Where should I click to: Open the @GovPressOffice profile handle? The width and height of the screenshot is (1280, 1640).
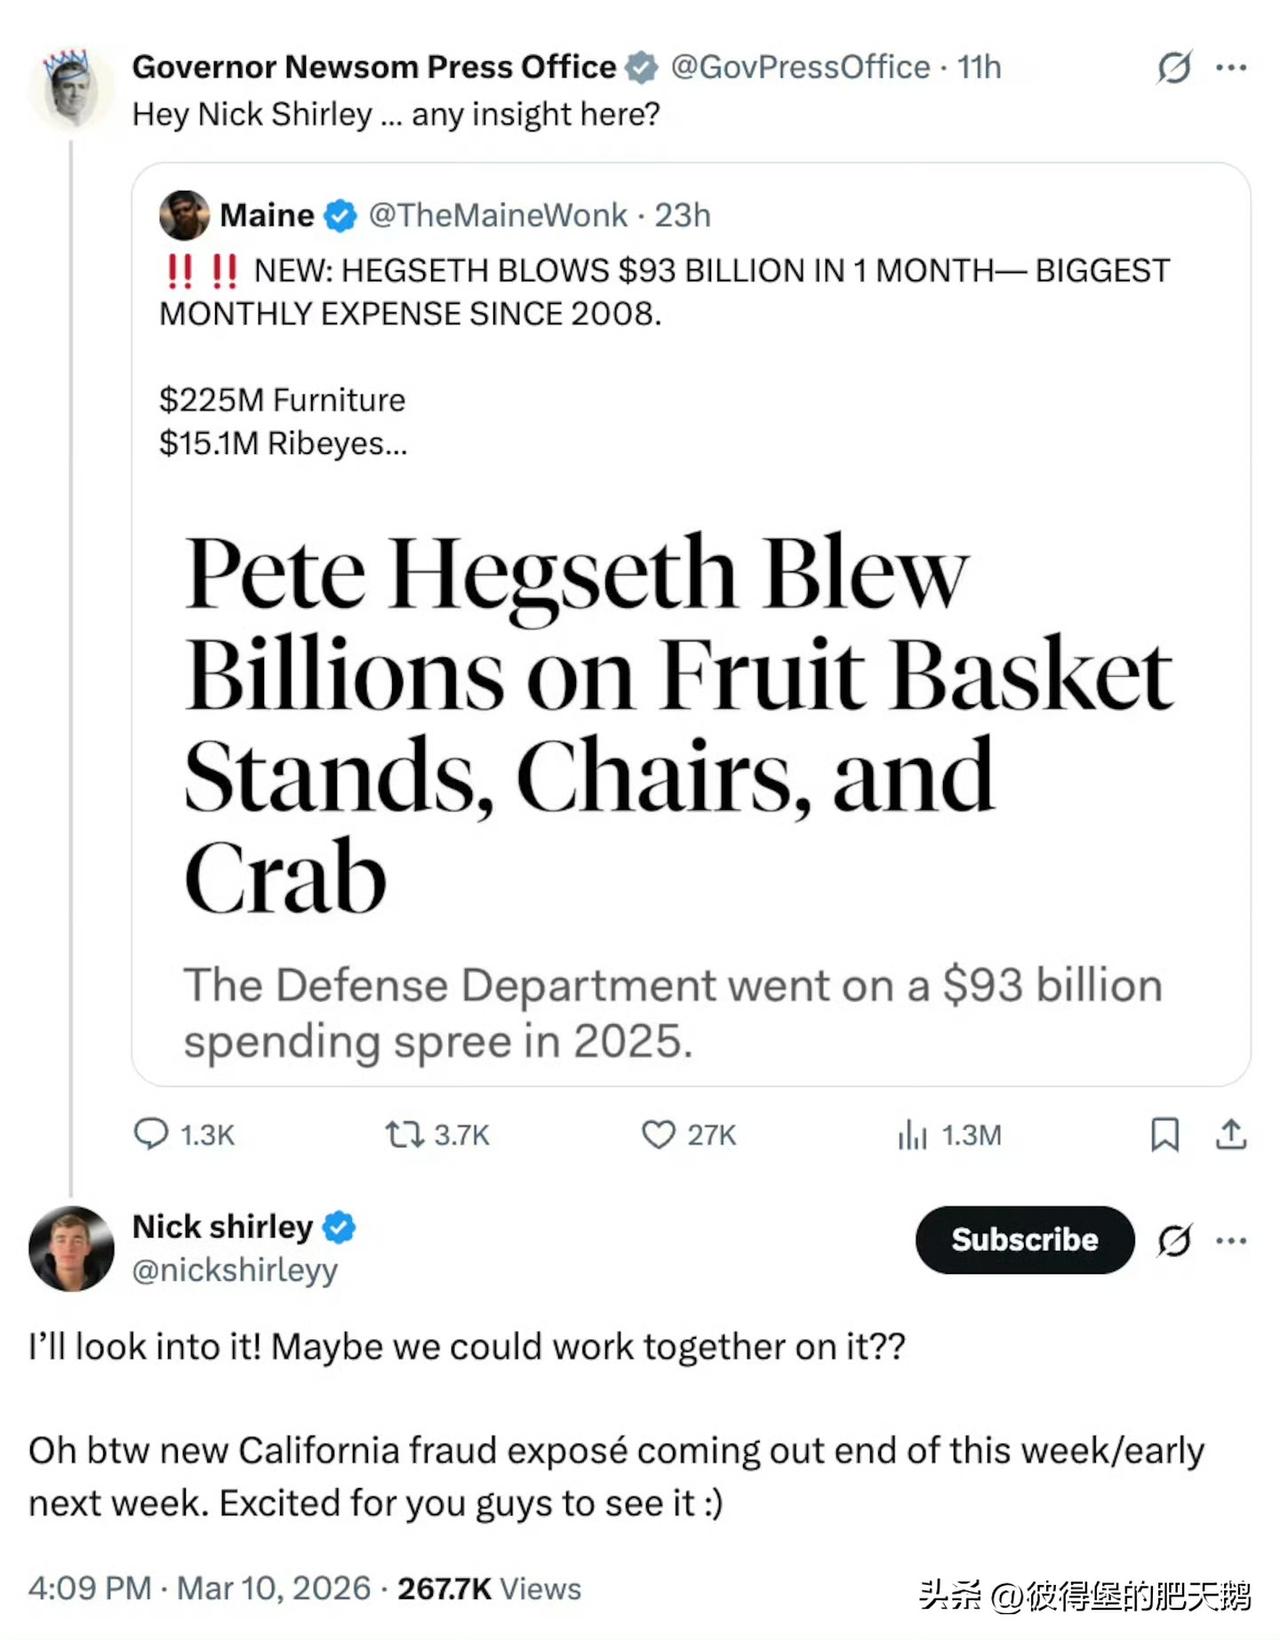click(x=800, y=67)
